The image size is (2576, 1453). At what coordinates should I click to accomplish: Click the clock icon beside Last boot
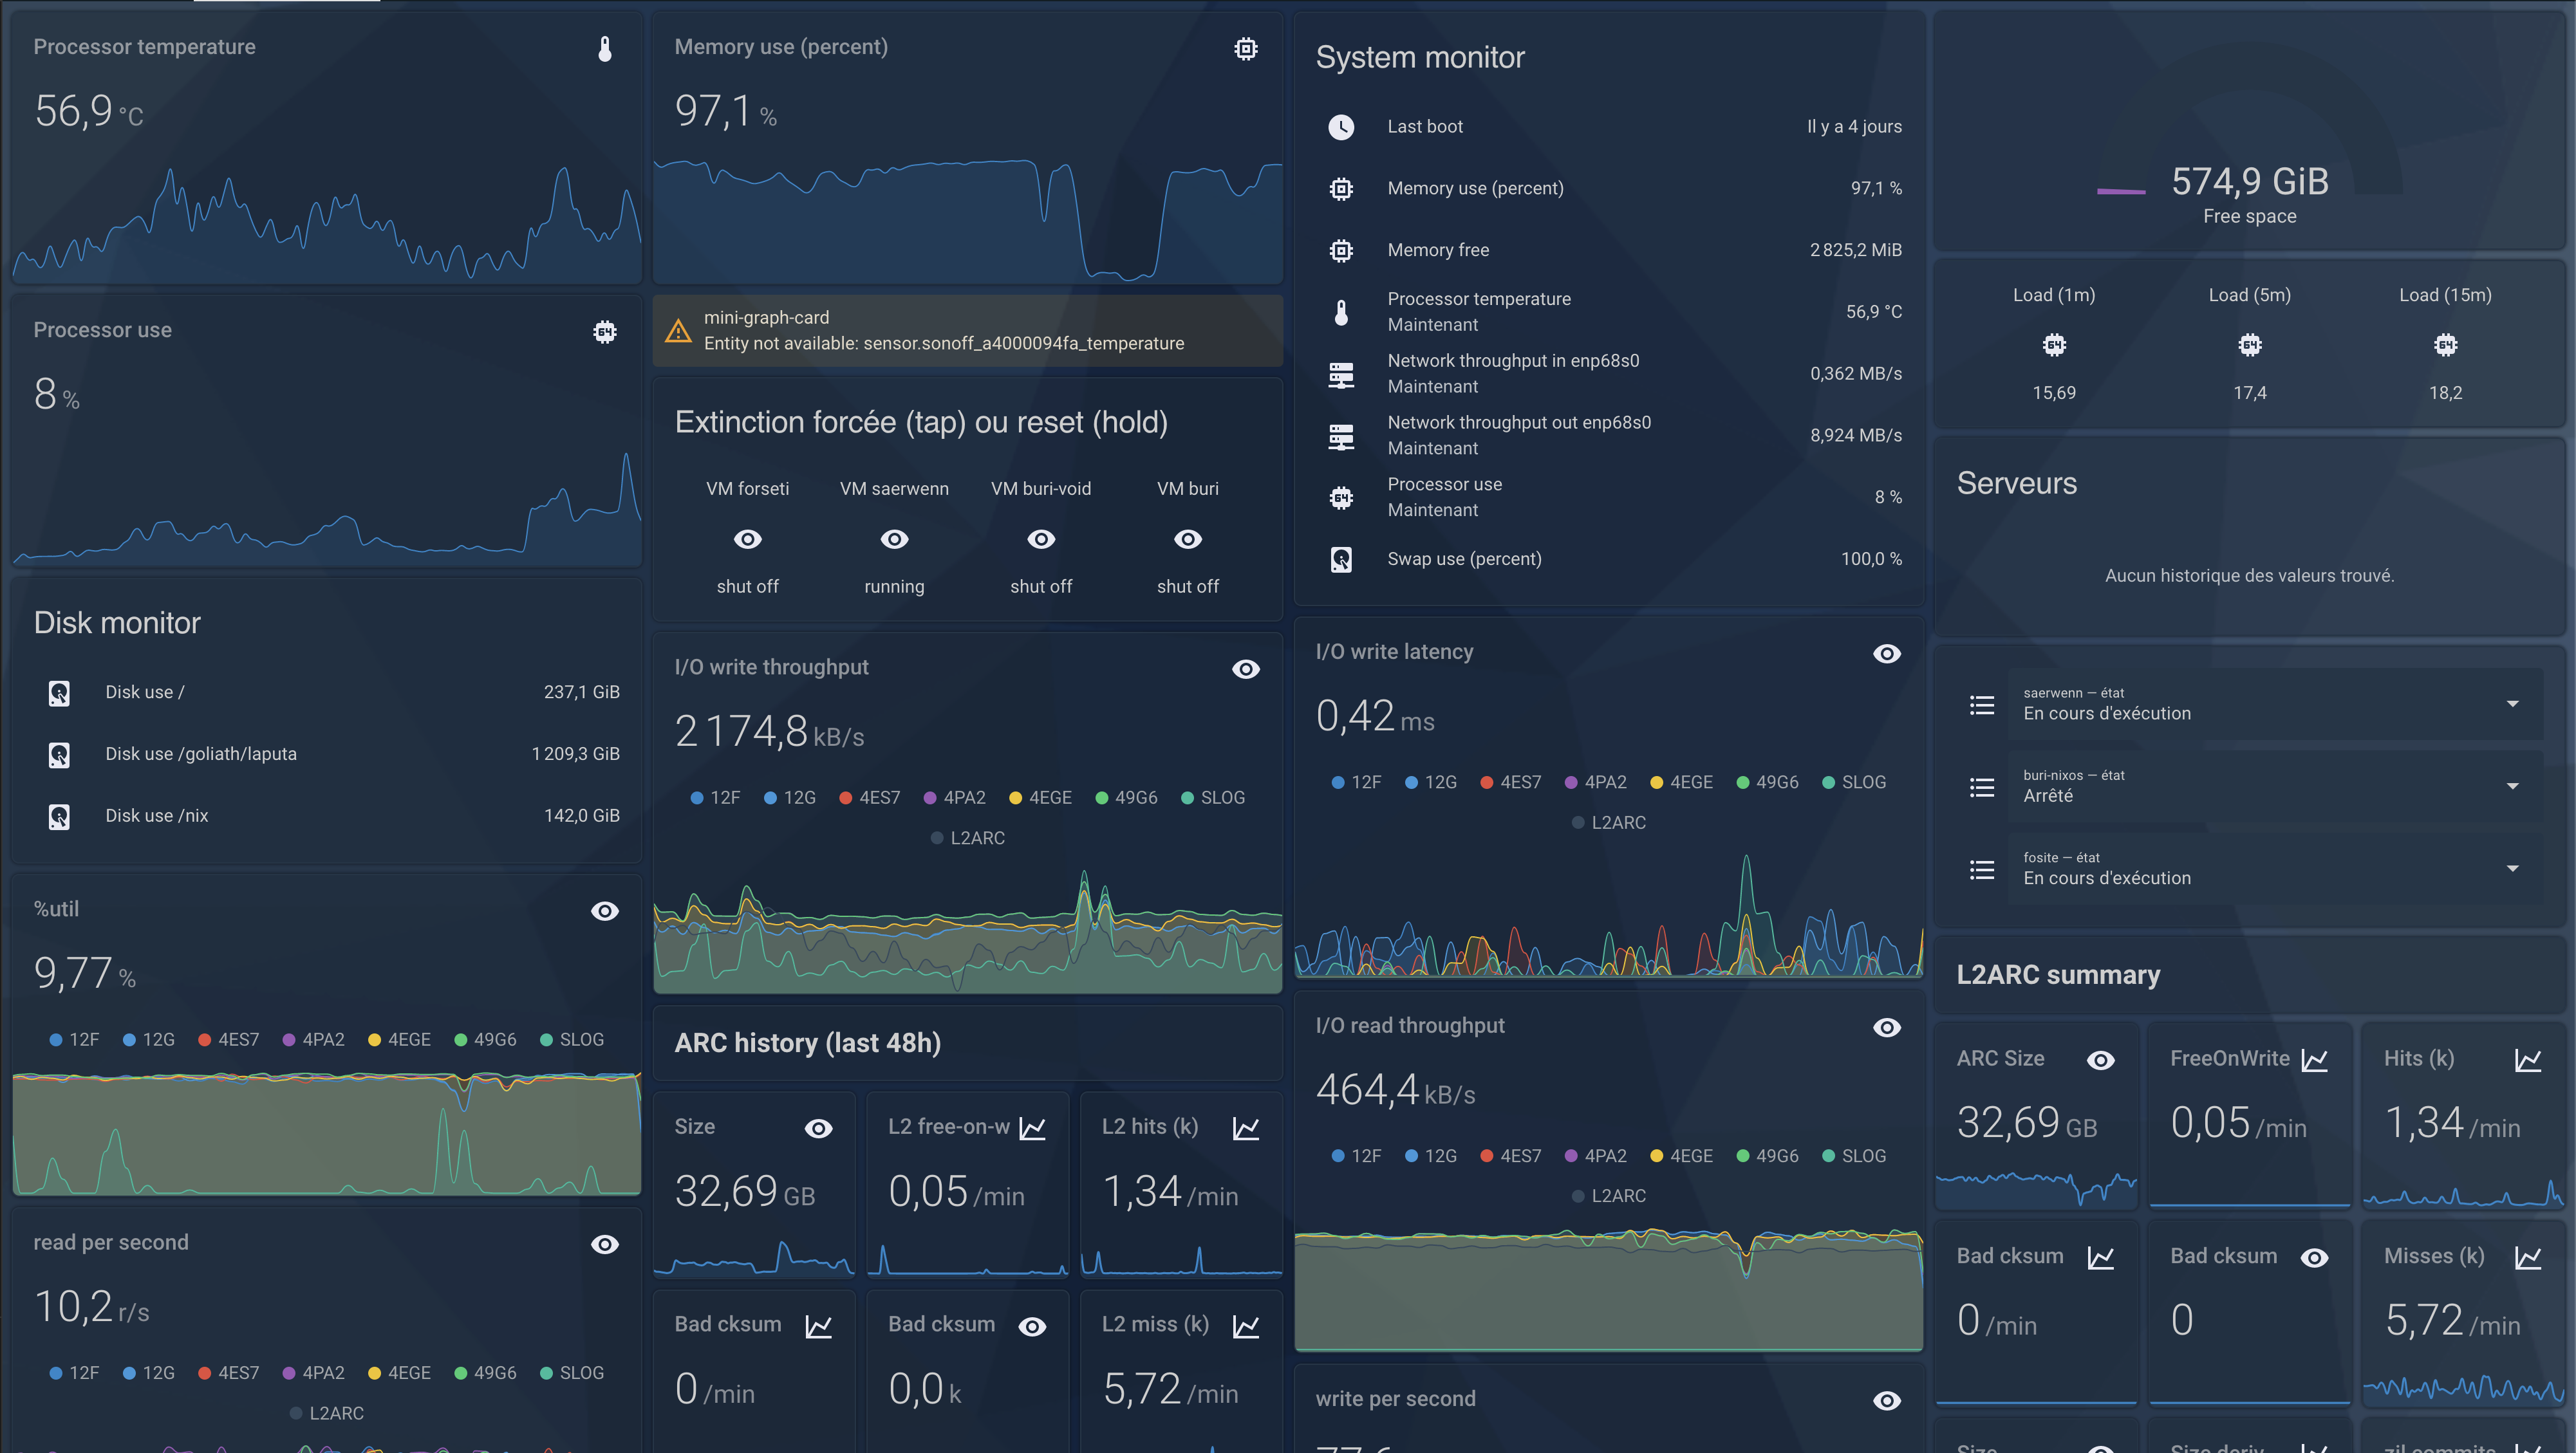pos(1341,127)
